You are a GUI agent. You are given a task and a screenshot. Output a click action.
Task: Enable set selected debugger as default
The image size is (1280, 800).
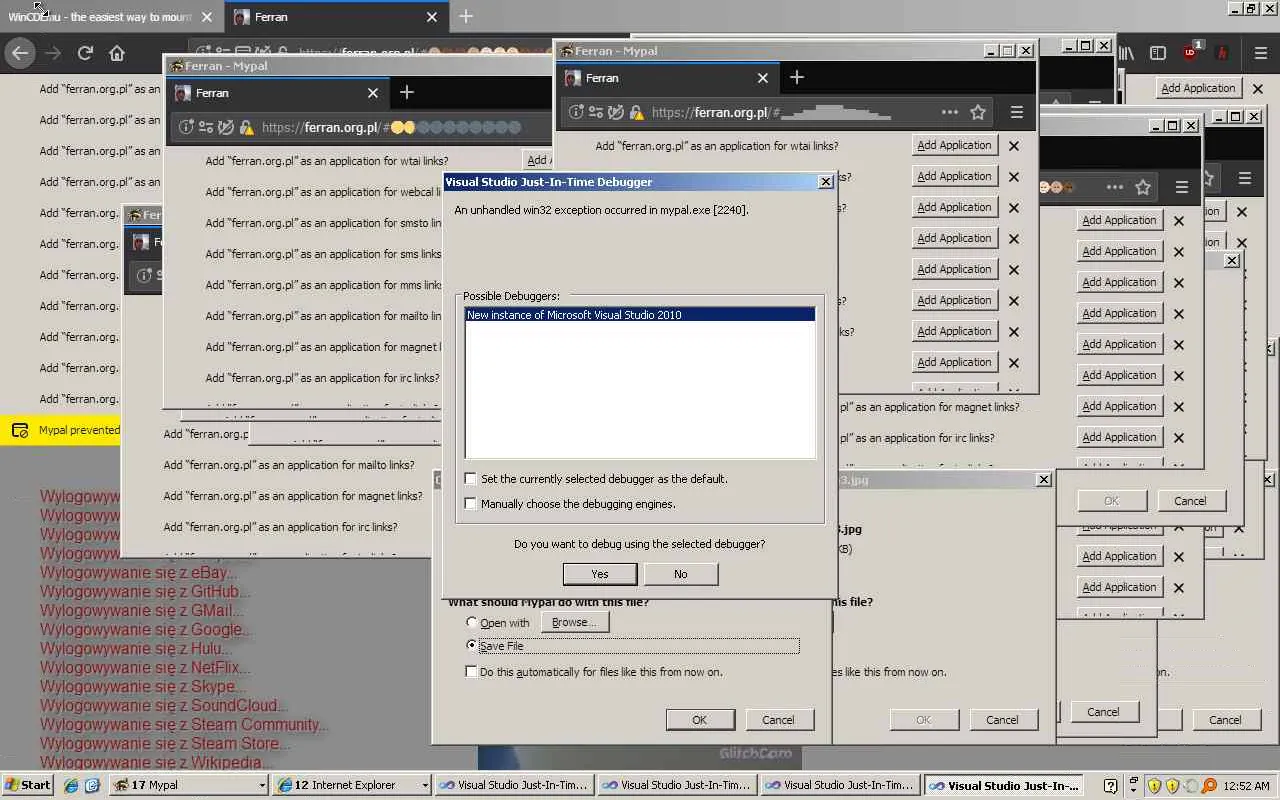(x=471, y=479)
